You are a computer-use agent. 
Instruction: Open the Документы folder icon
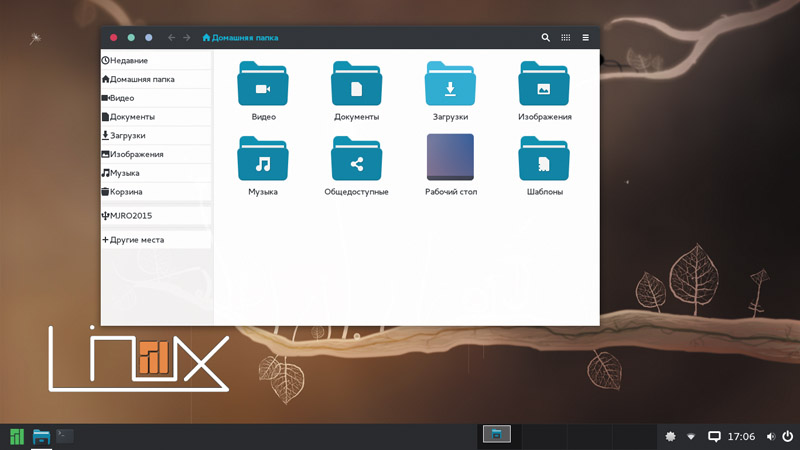(x=356, y=84)
